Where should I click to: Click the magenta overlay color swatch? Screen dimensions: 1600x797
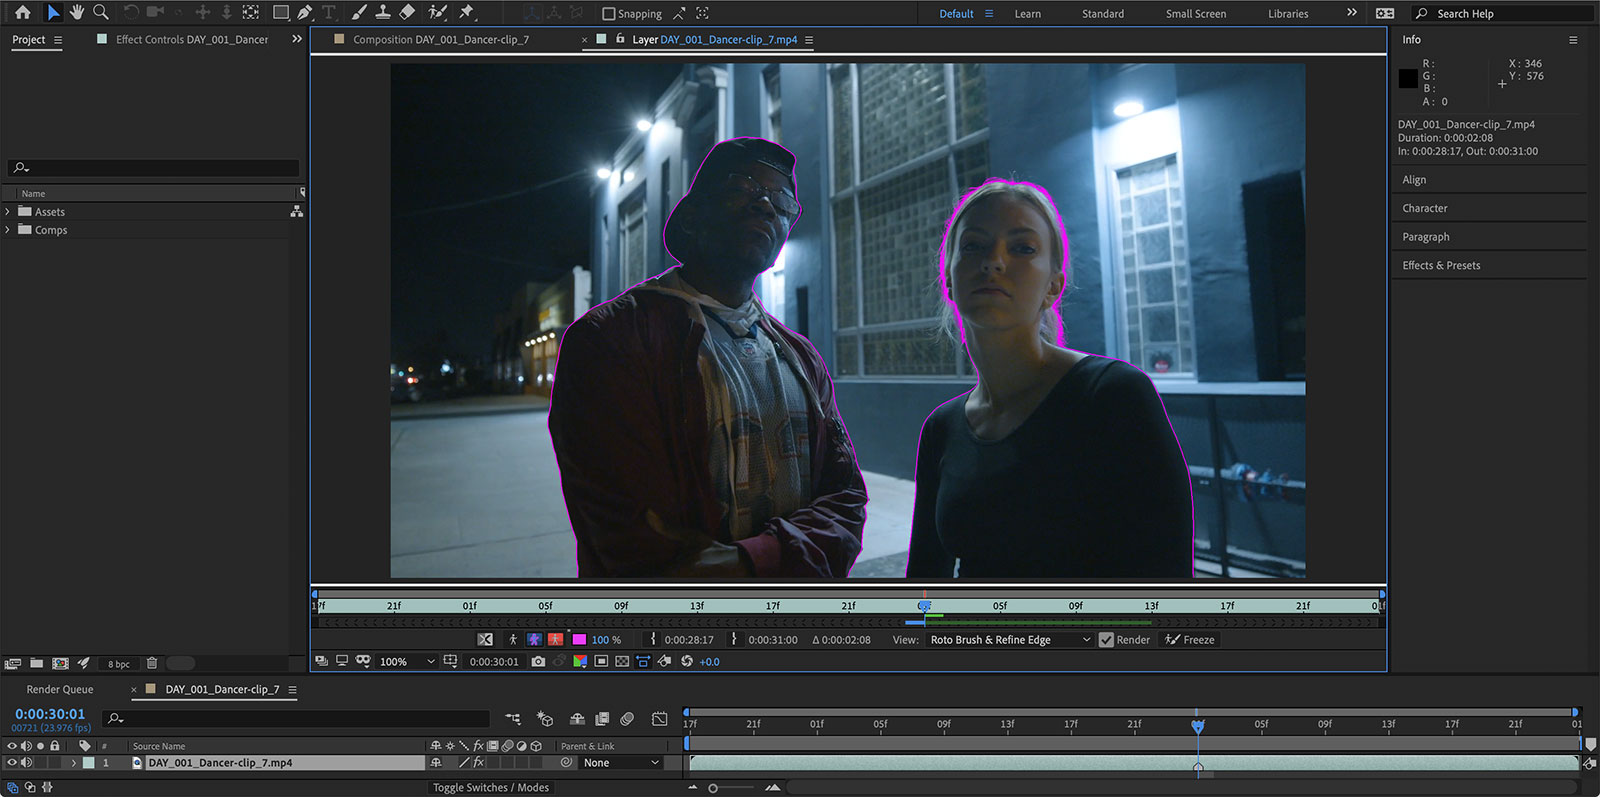pos(579,640)
